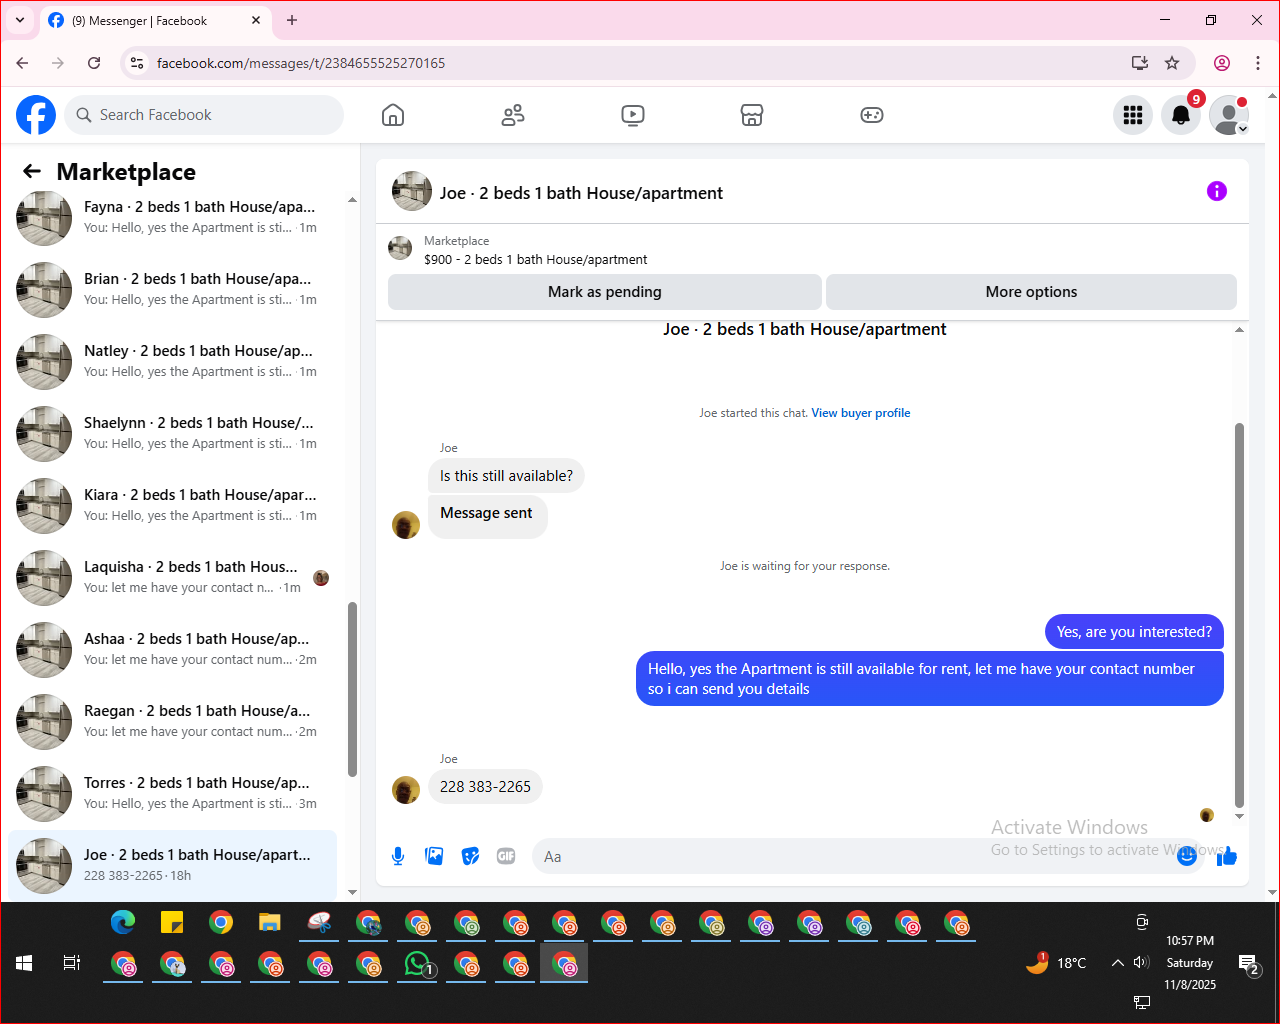Open the Brian conversation
Image resolution: width=1280 pixels, height=1024 pixels.
(172, 290)
